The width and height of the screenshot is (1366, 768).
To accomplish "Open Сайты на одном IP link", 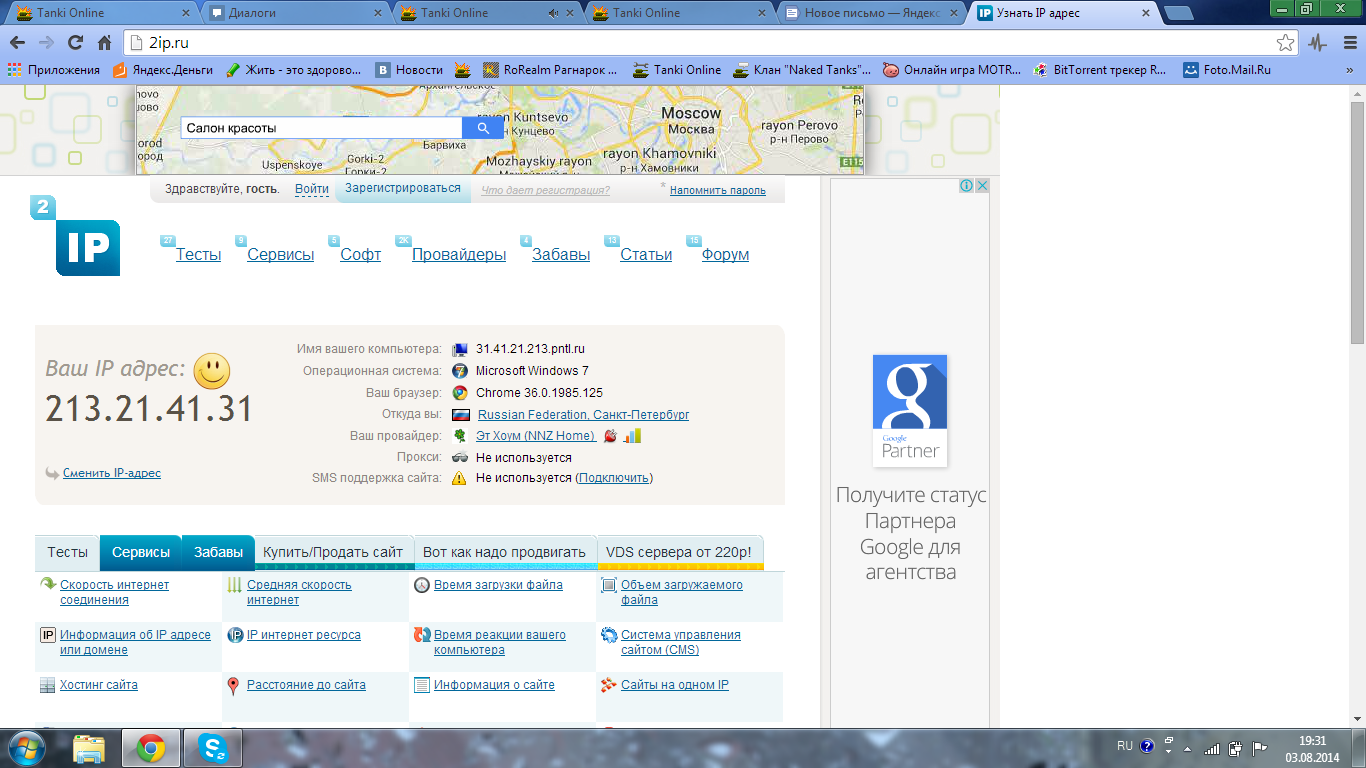I will 675,685.
